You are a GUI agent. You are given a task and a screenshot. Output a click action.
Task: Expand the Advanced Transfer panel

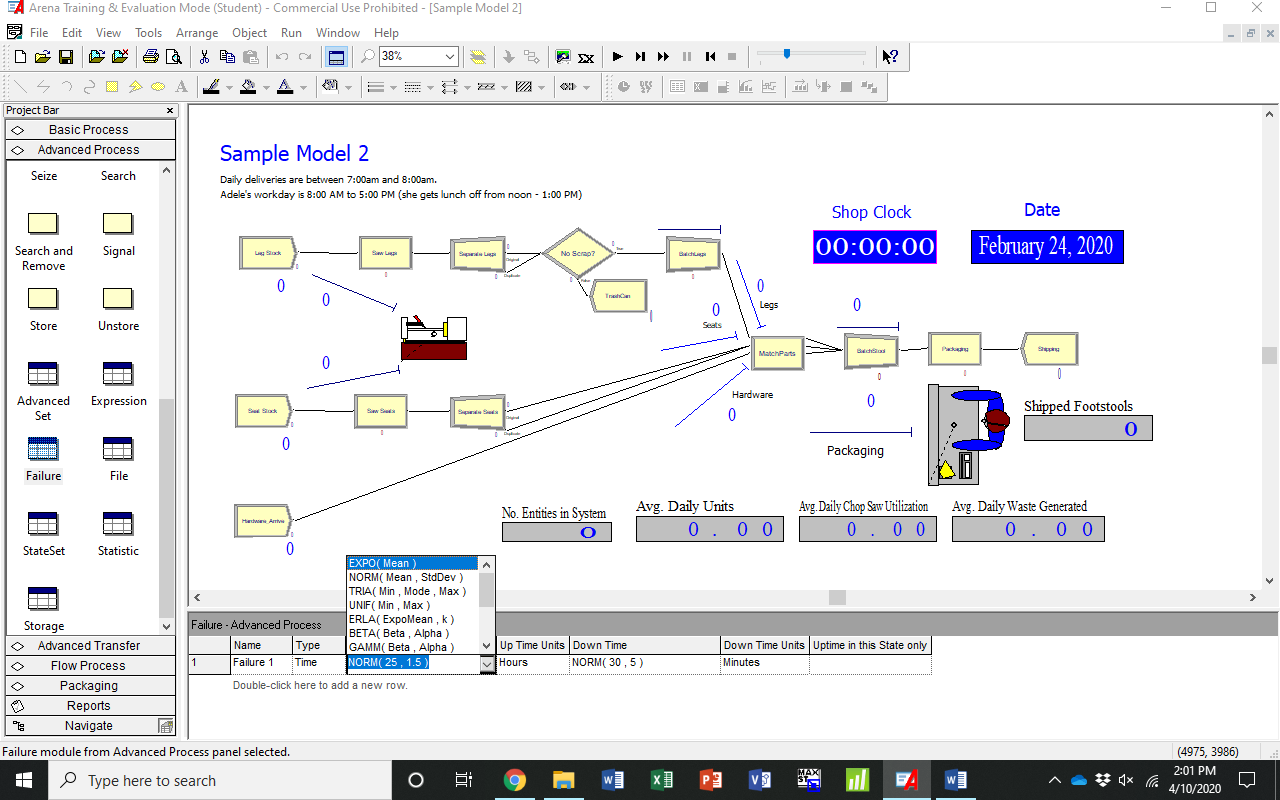[x=90, y=646]
